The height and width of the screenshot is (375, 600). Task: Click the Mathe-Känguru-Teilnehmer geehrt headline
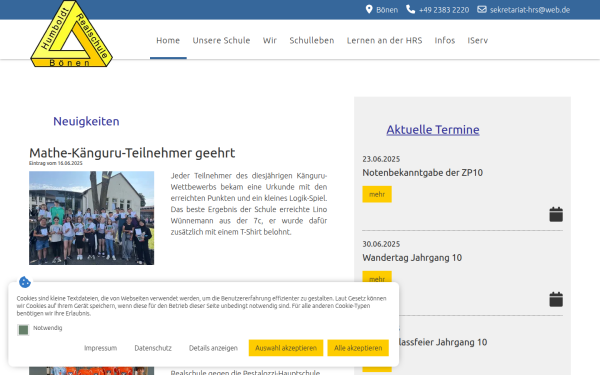[132, 153]
